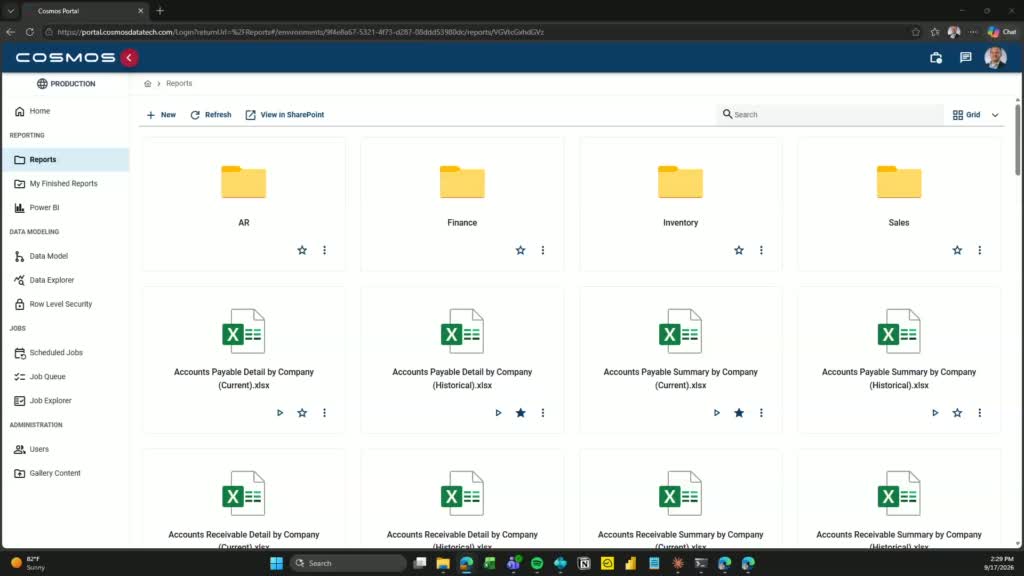Screen dimensions: 1024x576
Task: Open the Windows Start menu
Action: (x=276, y=563)
